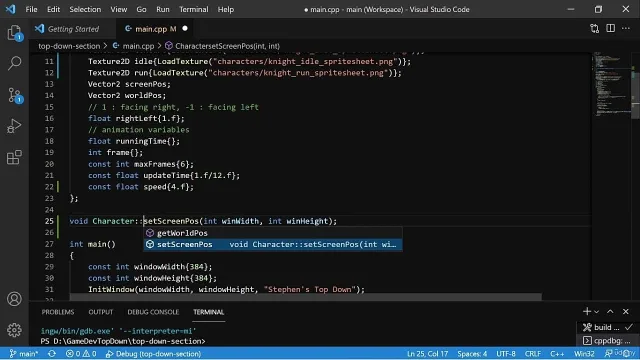This screenshot has height=360, width=640.
Task: Open changes compare icon in editor toolbar
Action: tap(594, 29)
